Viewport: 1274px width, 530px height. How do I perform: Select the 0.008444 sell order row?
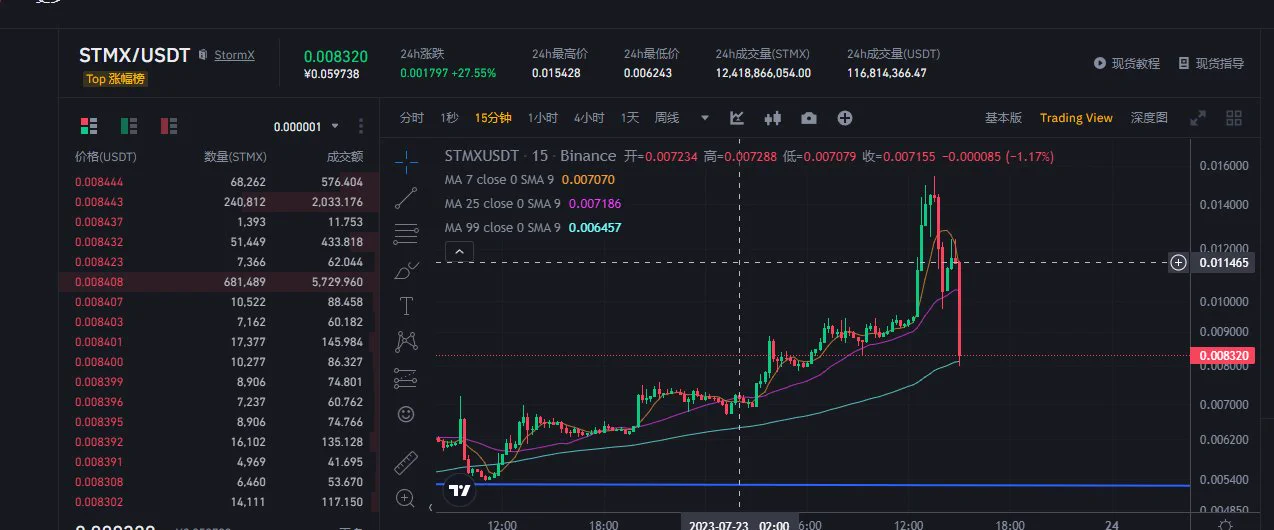[219, 182]
